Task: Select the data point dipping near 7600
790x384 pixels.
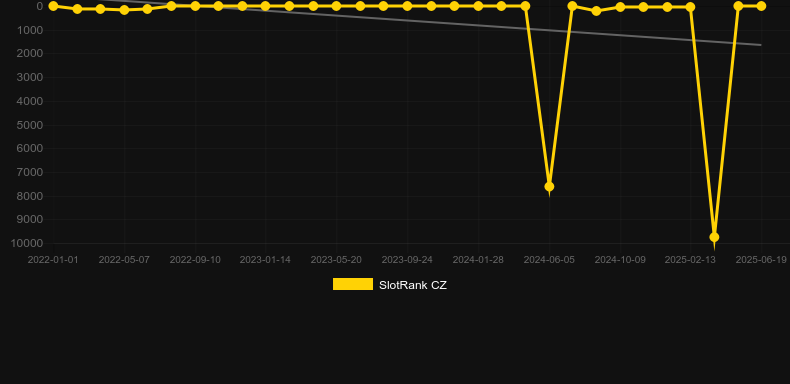Action: tap(549, 186)
